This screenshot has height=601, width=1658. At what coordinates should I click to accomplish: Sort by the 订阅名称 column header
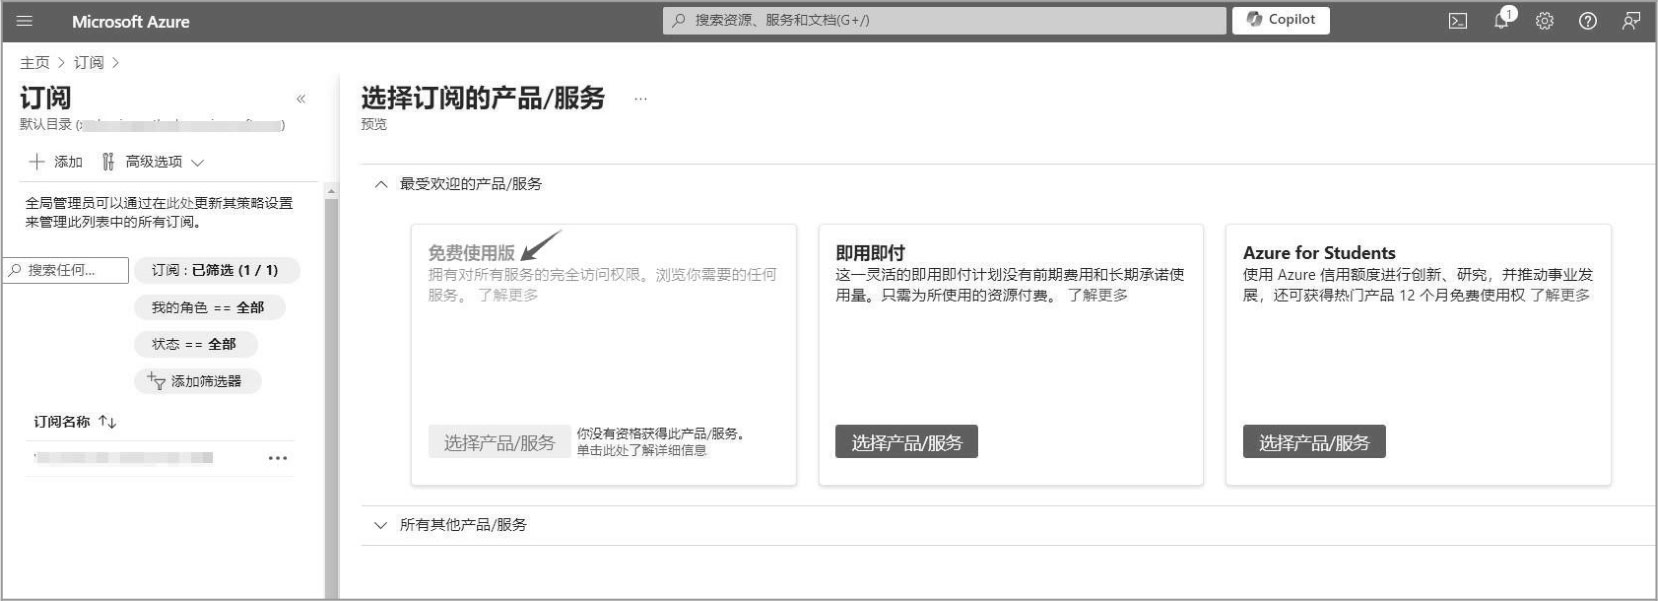[x=75, y=422]
